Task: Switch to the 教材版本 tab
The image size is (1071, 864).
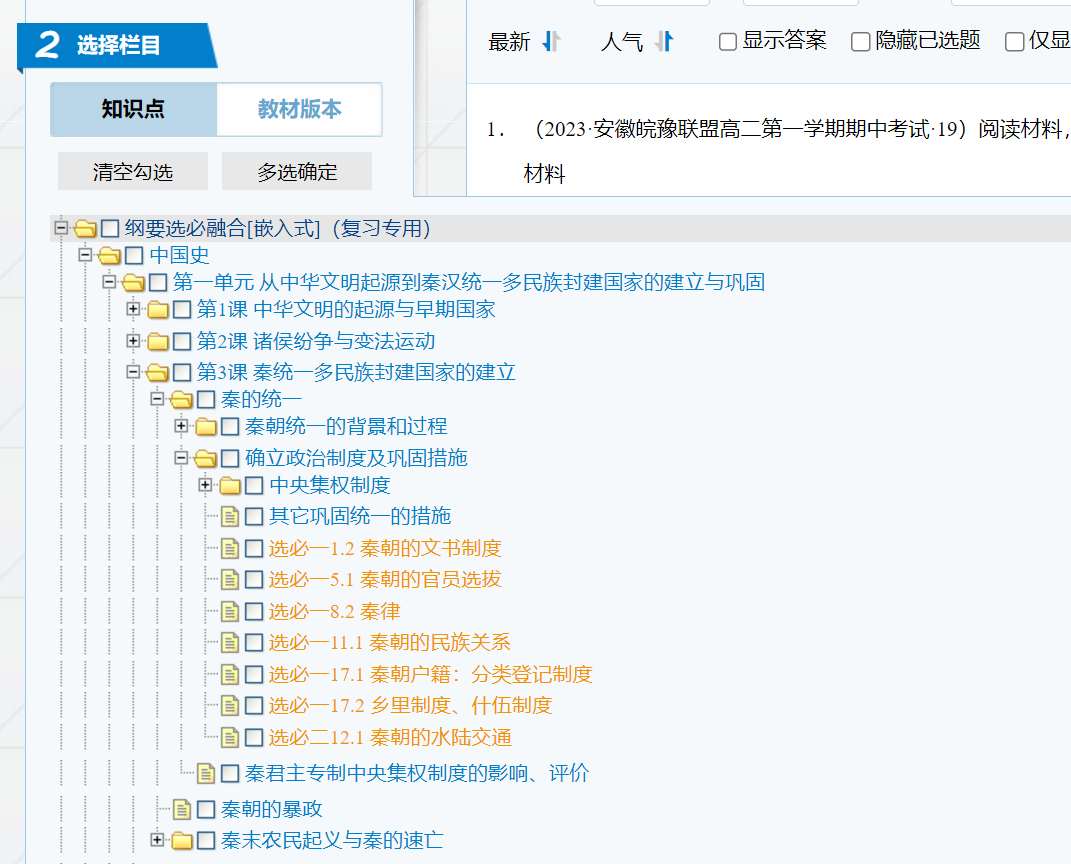Action: click(x=299, y=109)
